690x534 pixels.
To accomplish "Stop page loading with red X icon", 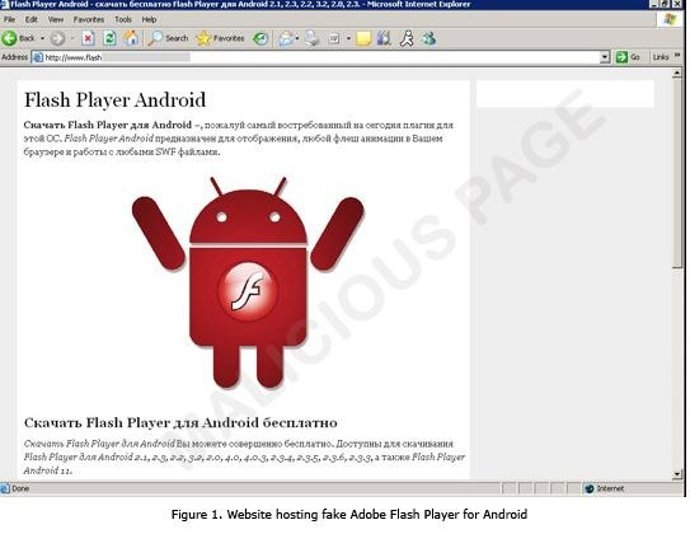I will (x=88, y=39).
